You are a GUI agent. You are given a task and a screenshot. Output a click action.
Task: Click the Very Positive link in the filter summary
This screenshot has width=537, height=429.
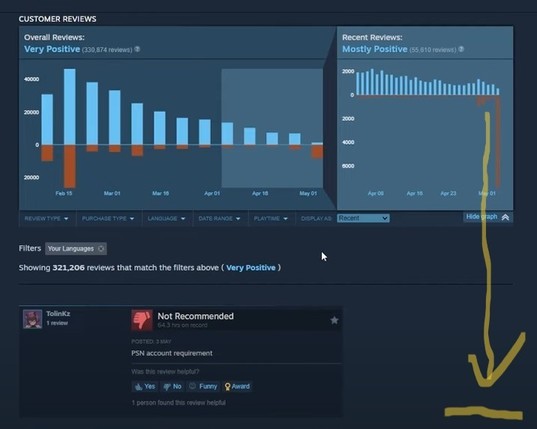point(251,268)
